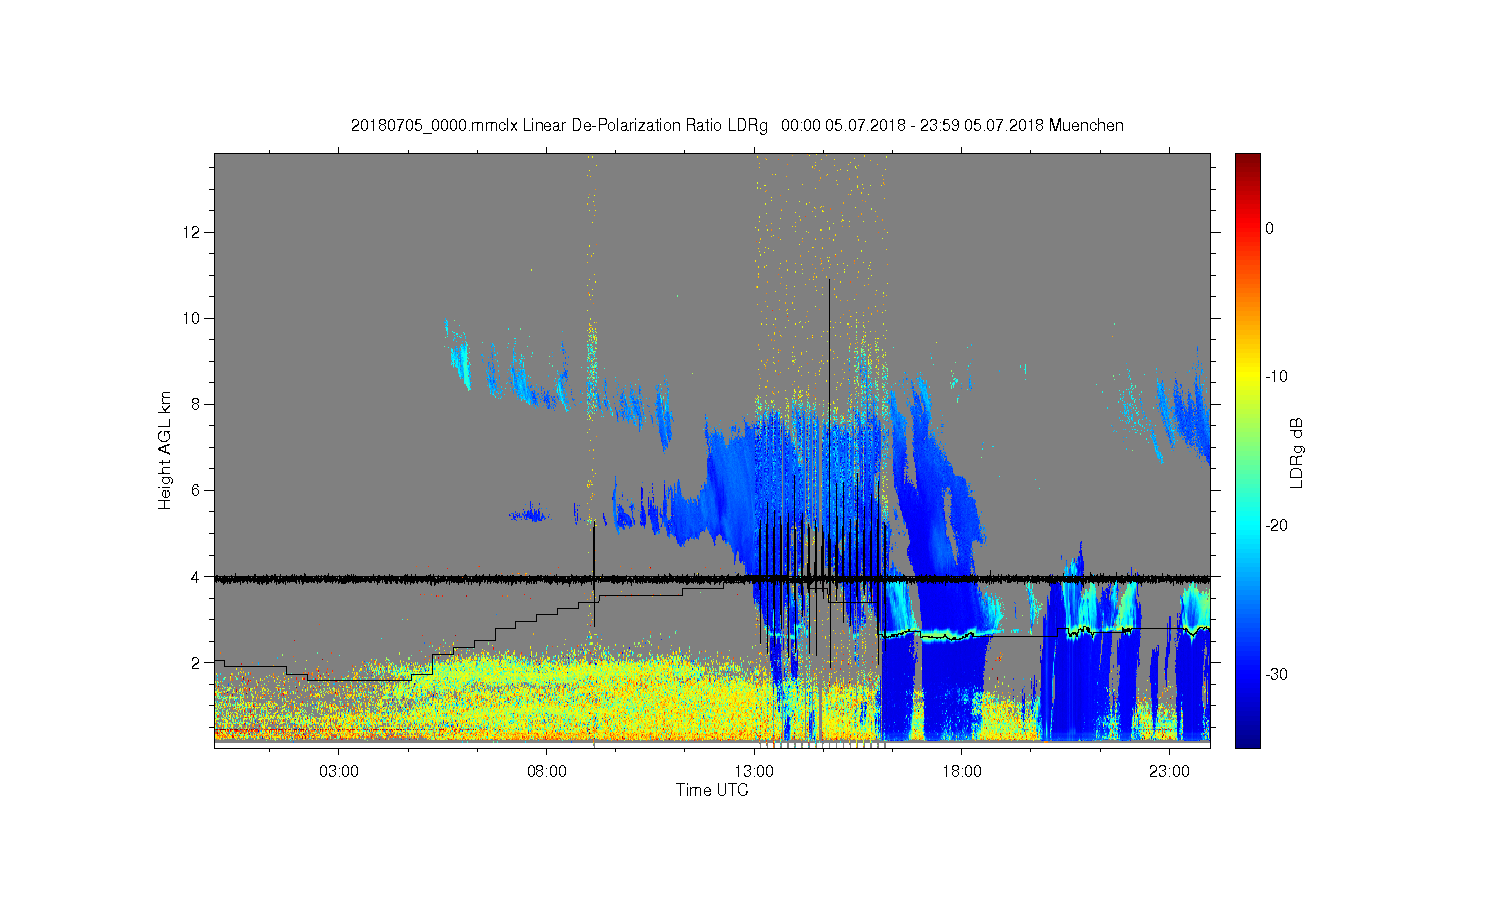Click the height tick label 8
The width and height of the screenshot is (1500, 900).
(196, 405)
